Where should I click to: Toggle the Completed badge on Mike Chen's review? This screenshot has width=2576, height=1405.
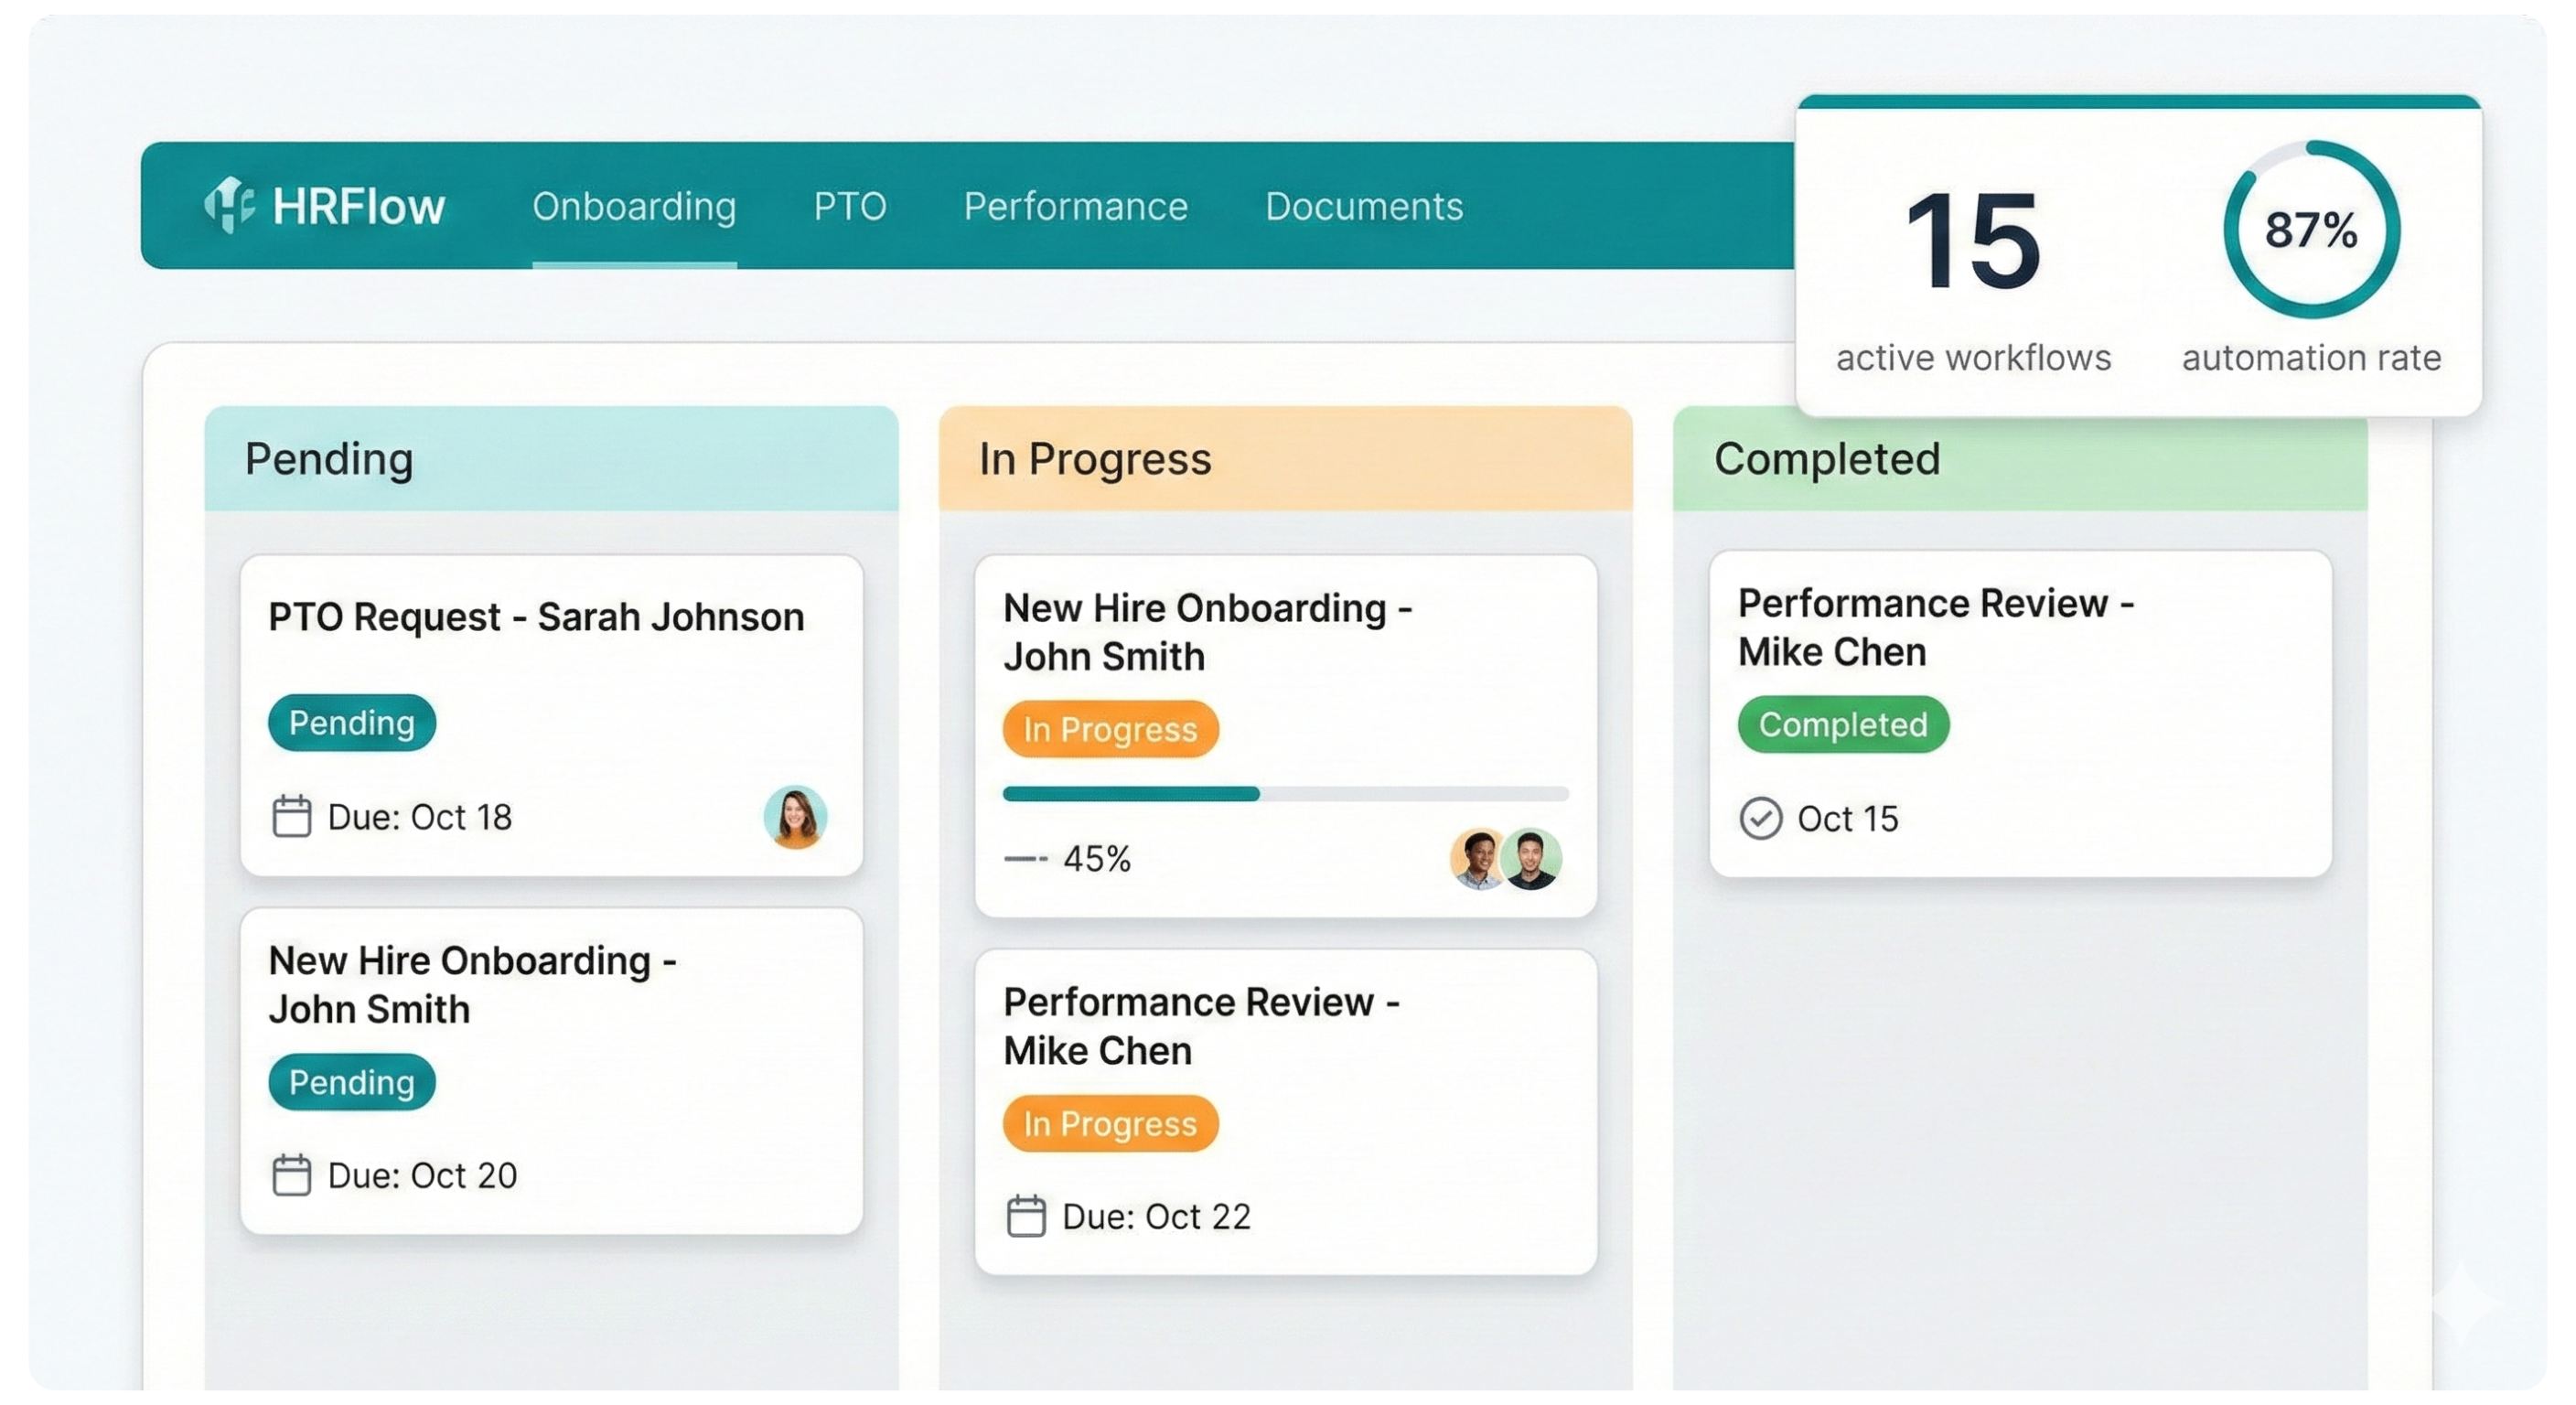1842,725
